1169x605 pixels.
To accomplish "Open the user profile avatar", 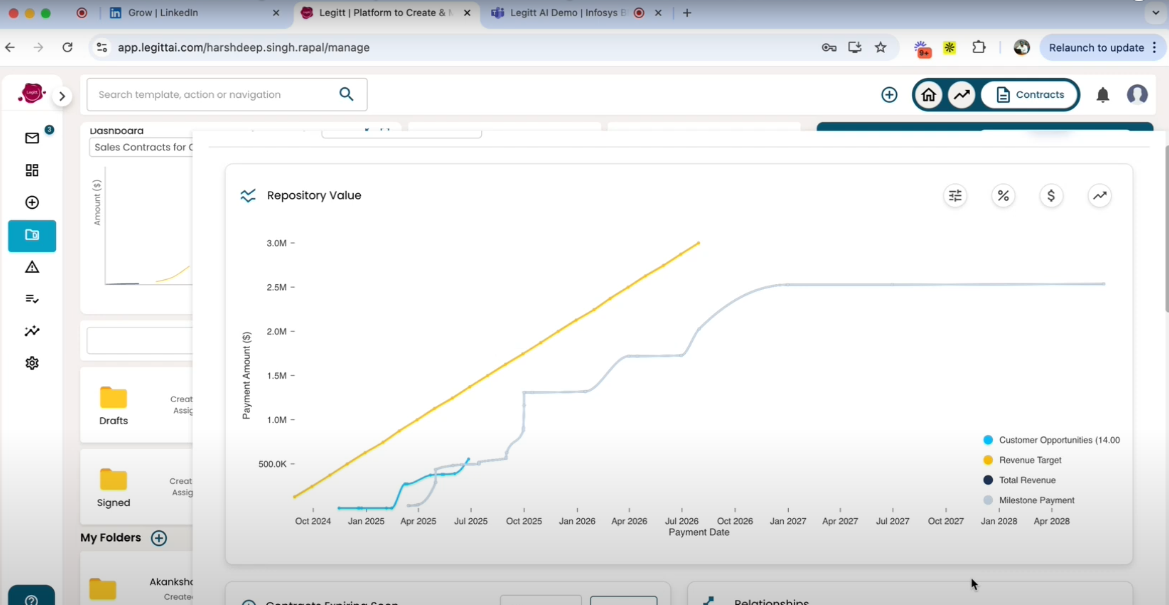I will tap(1137, 95).
